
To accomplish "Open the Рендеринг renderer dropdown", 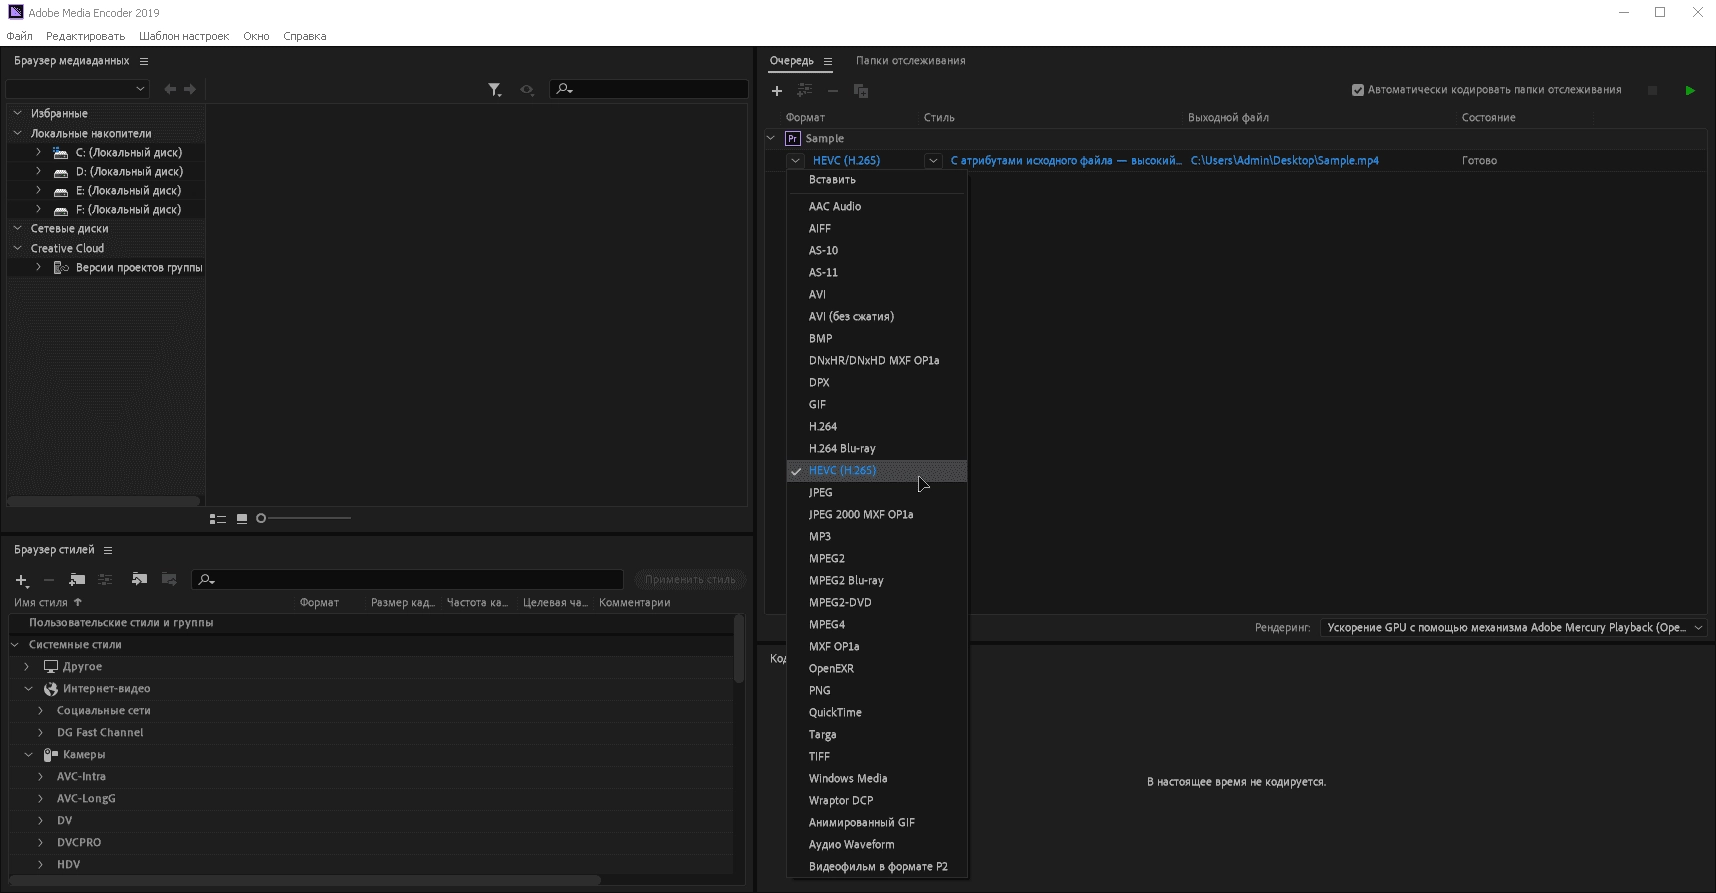I will click(1513, 628).
